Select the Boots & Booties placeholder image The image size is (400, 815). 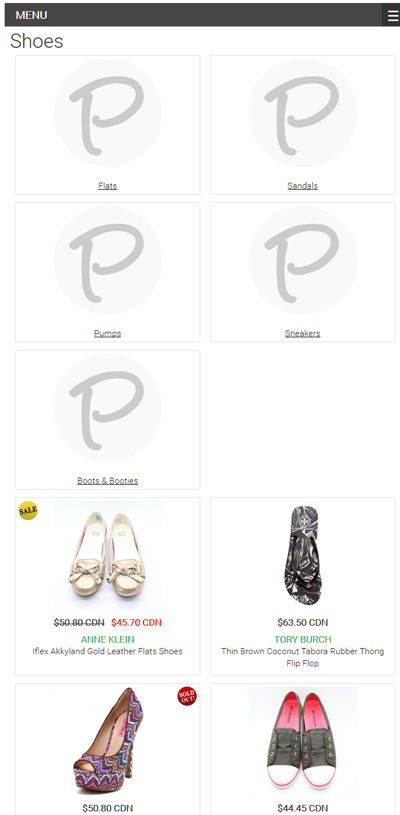(x=108, y=408)
